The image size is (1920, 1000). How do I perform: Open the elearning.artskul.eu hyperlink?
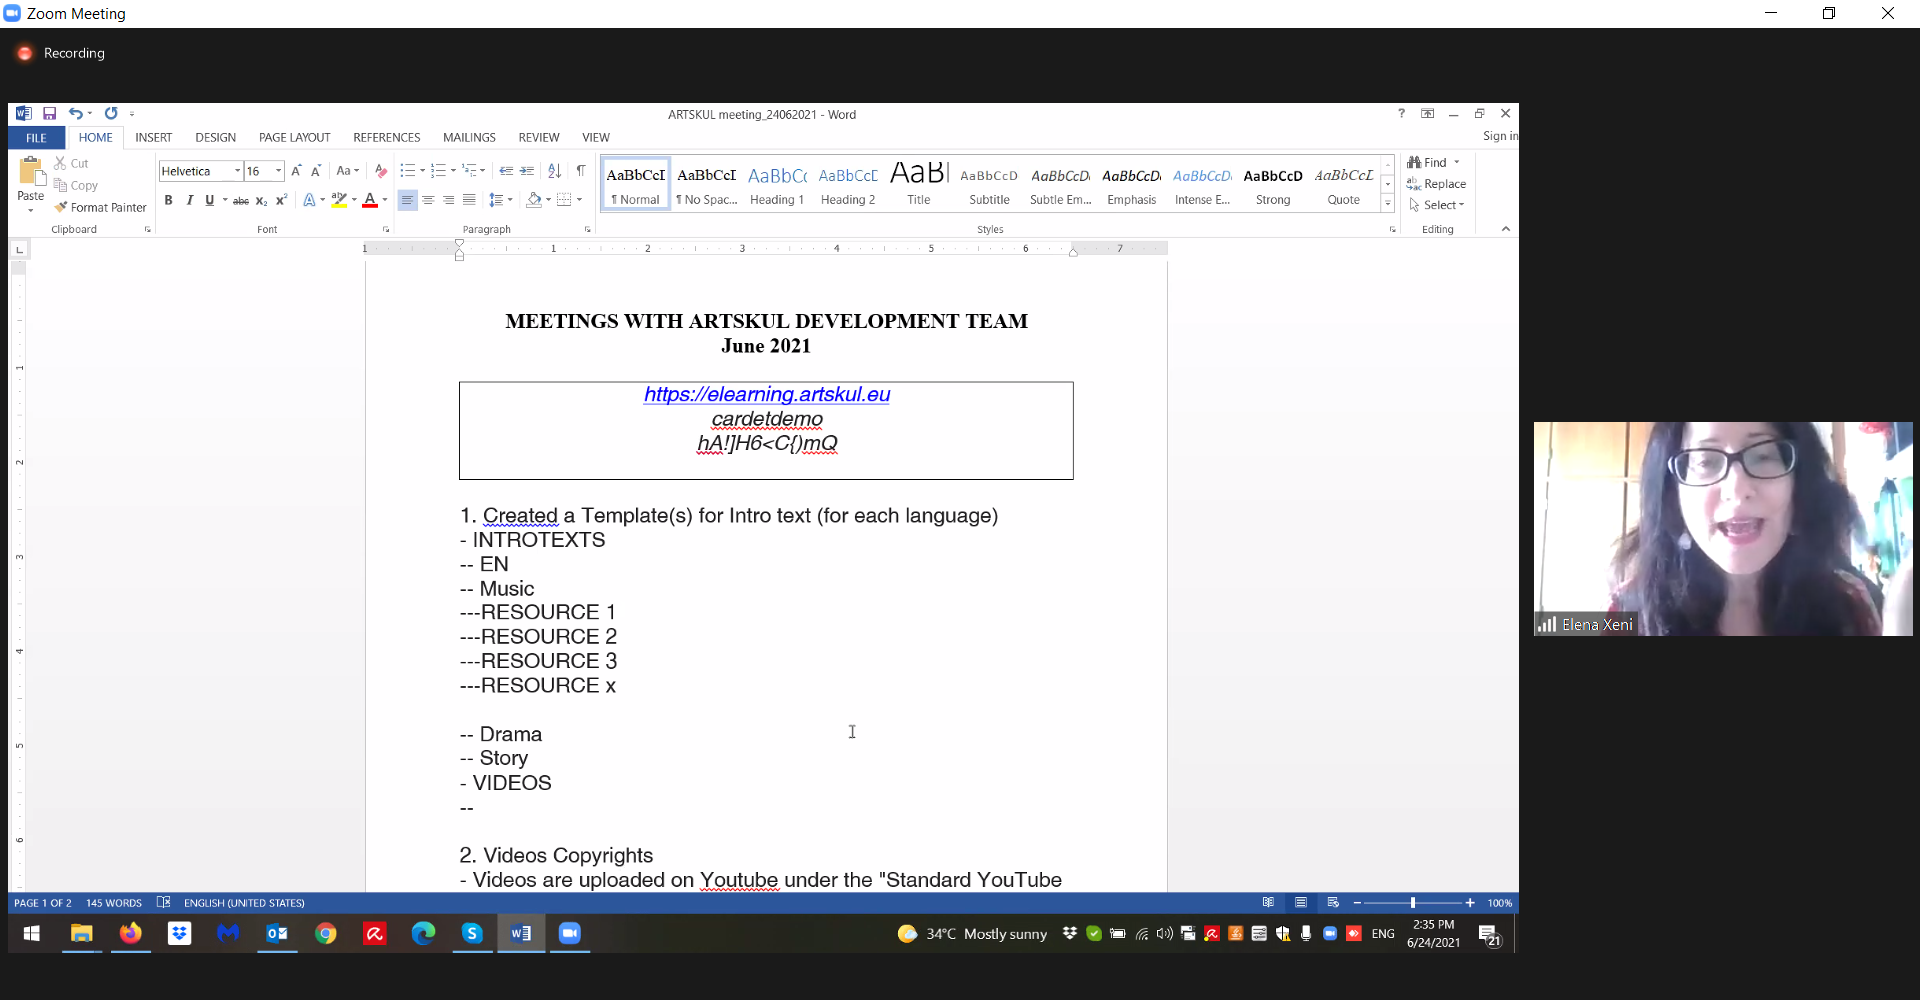click(x=766, y=395)
